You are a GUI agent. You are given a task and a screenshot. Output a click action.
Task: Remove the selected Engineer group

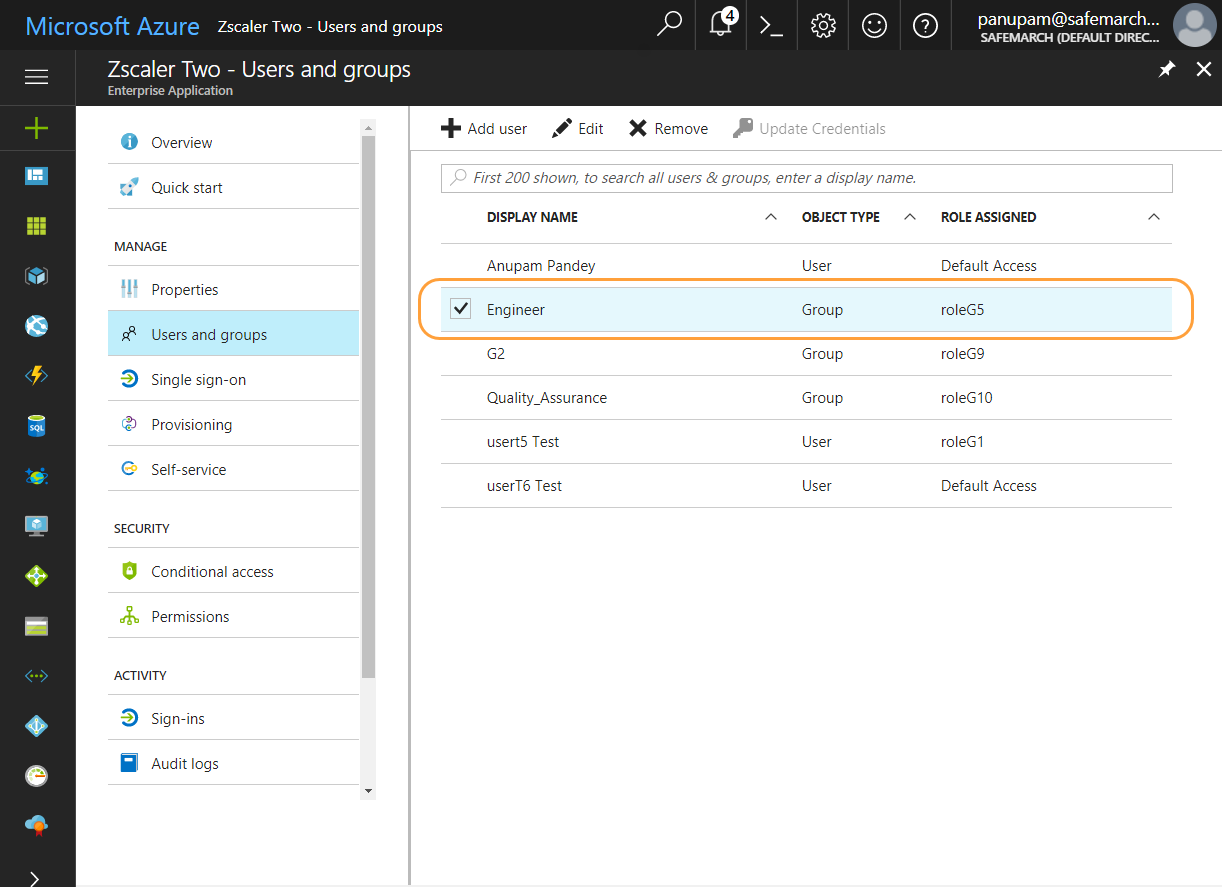[x=666, y=128]
